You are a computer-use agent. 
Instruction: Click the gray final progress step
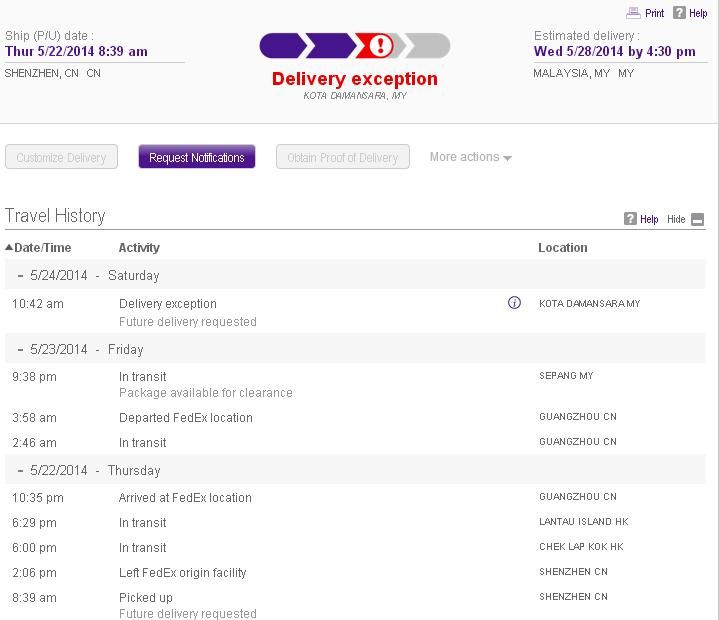tap(430, 46)
